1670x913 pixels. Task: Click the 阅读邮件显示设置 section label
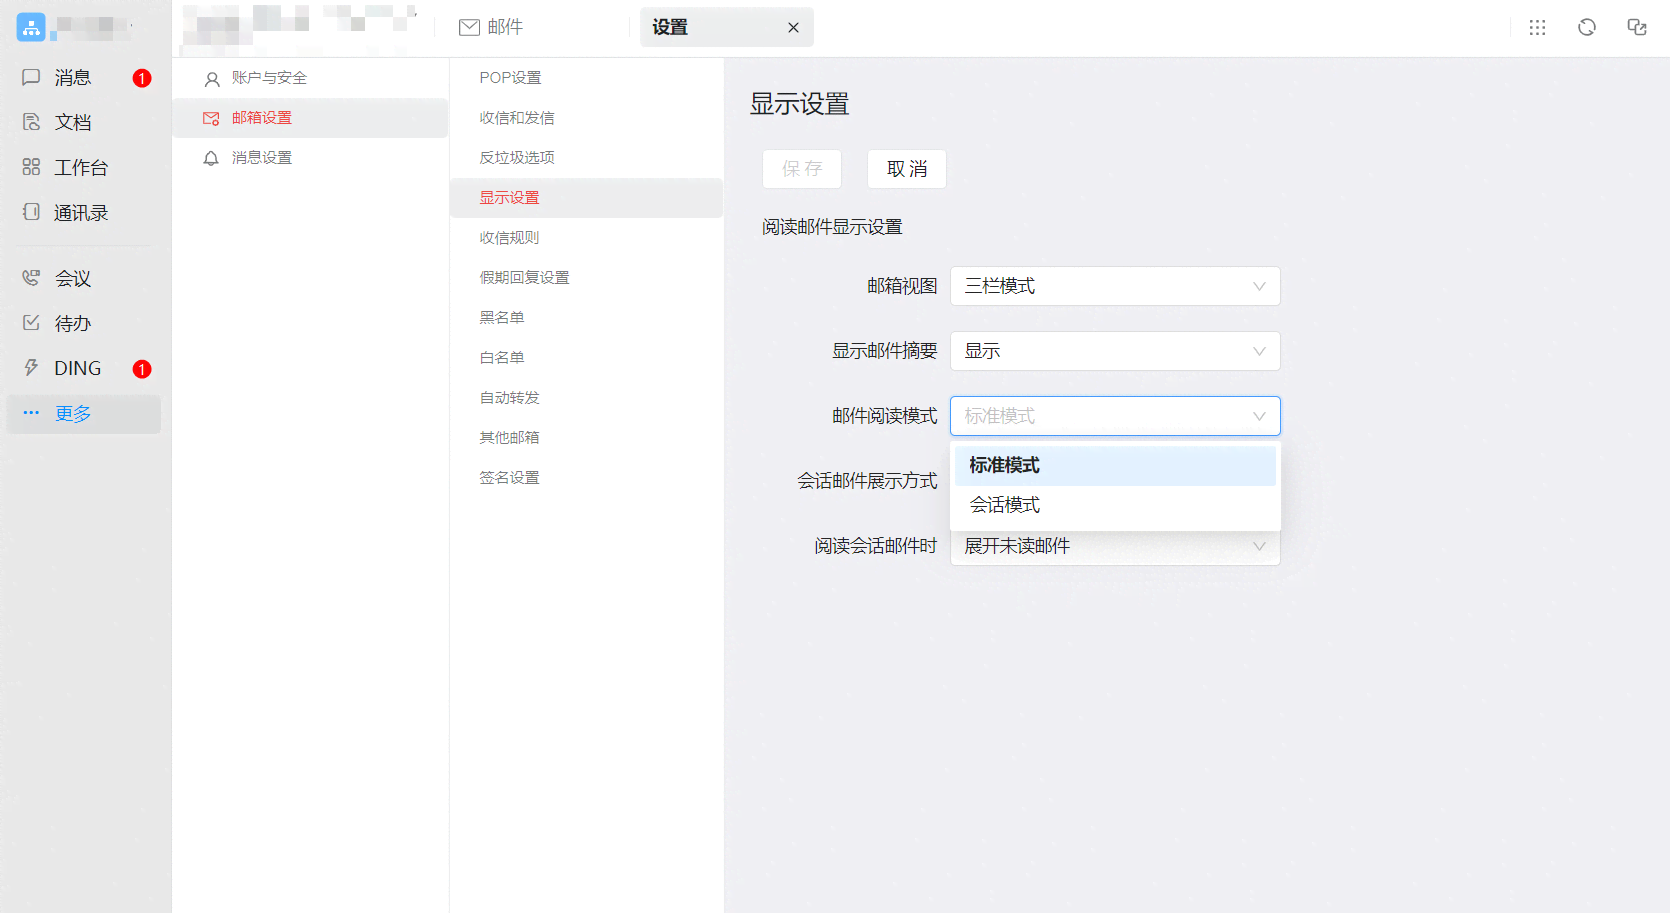click(x=832, y=227)
